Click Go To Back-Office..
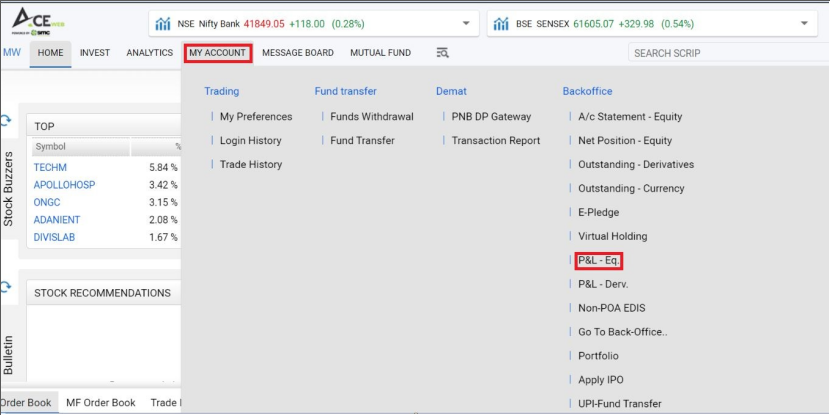830x415 pixels. pyautogui.click(x=622, y=332)
